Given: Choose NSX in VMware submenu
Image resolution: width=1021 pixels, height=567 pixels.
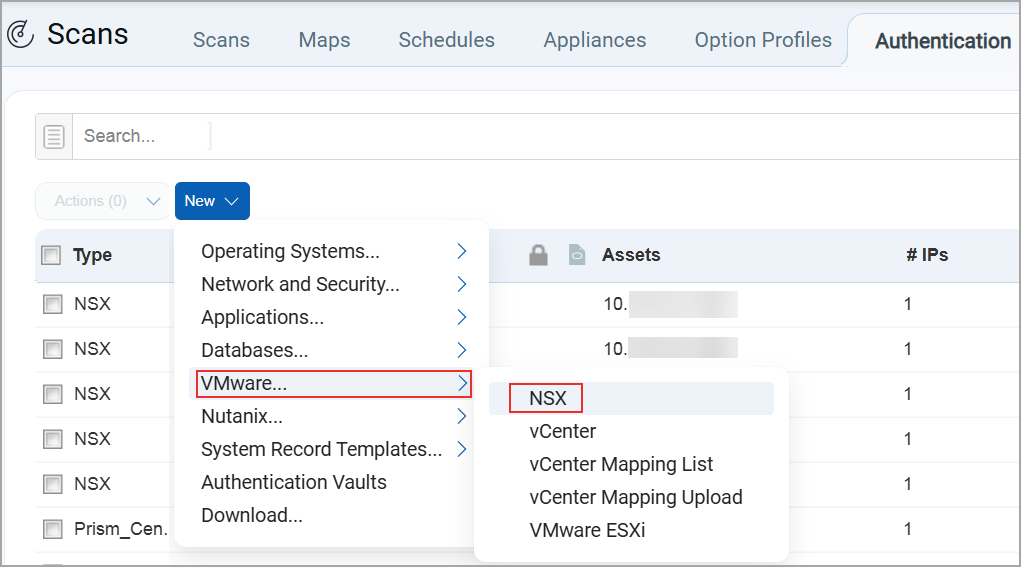Looking at the screenshot, I should click(x=547, y=398).
